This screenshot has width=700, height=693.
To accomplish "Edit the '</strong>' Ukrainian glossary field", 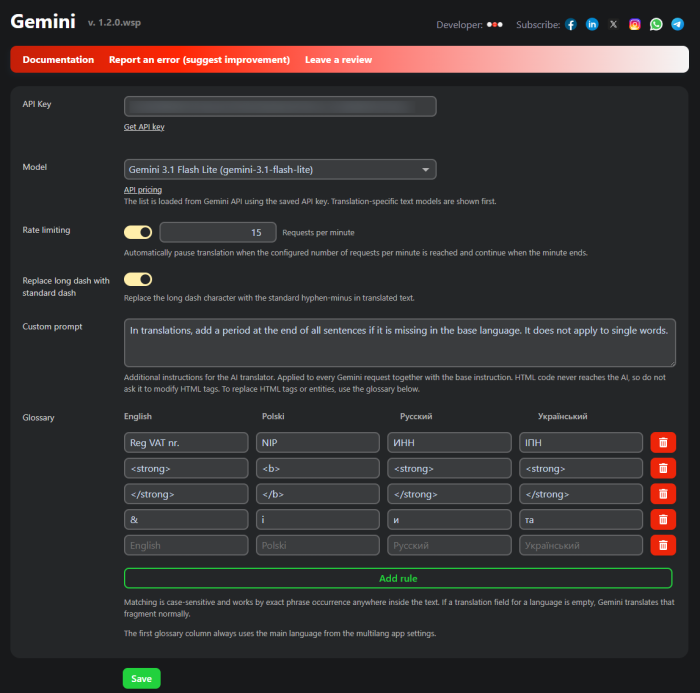I will pyautogui.click(x=581, y=494).
